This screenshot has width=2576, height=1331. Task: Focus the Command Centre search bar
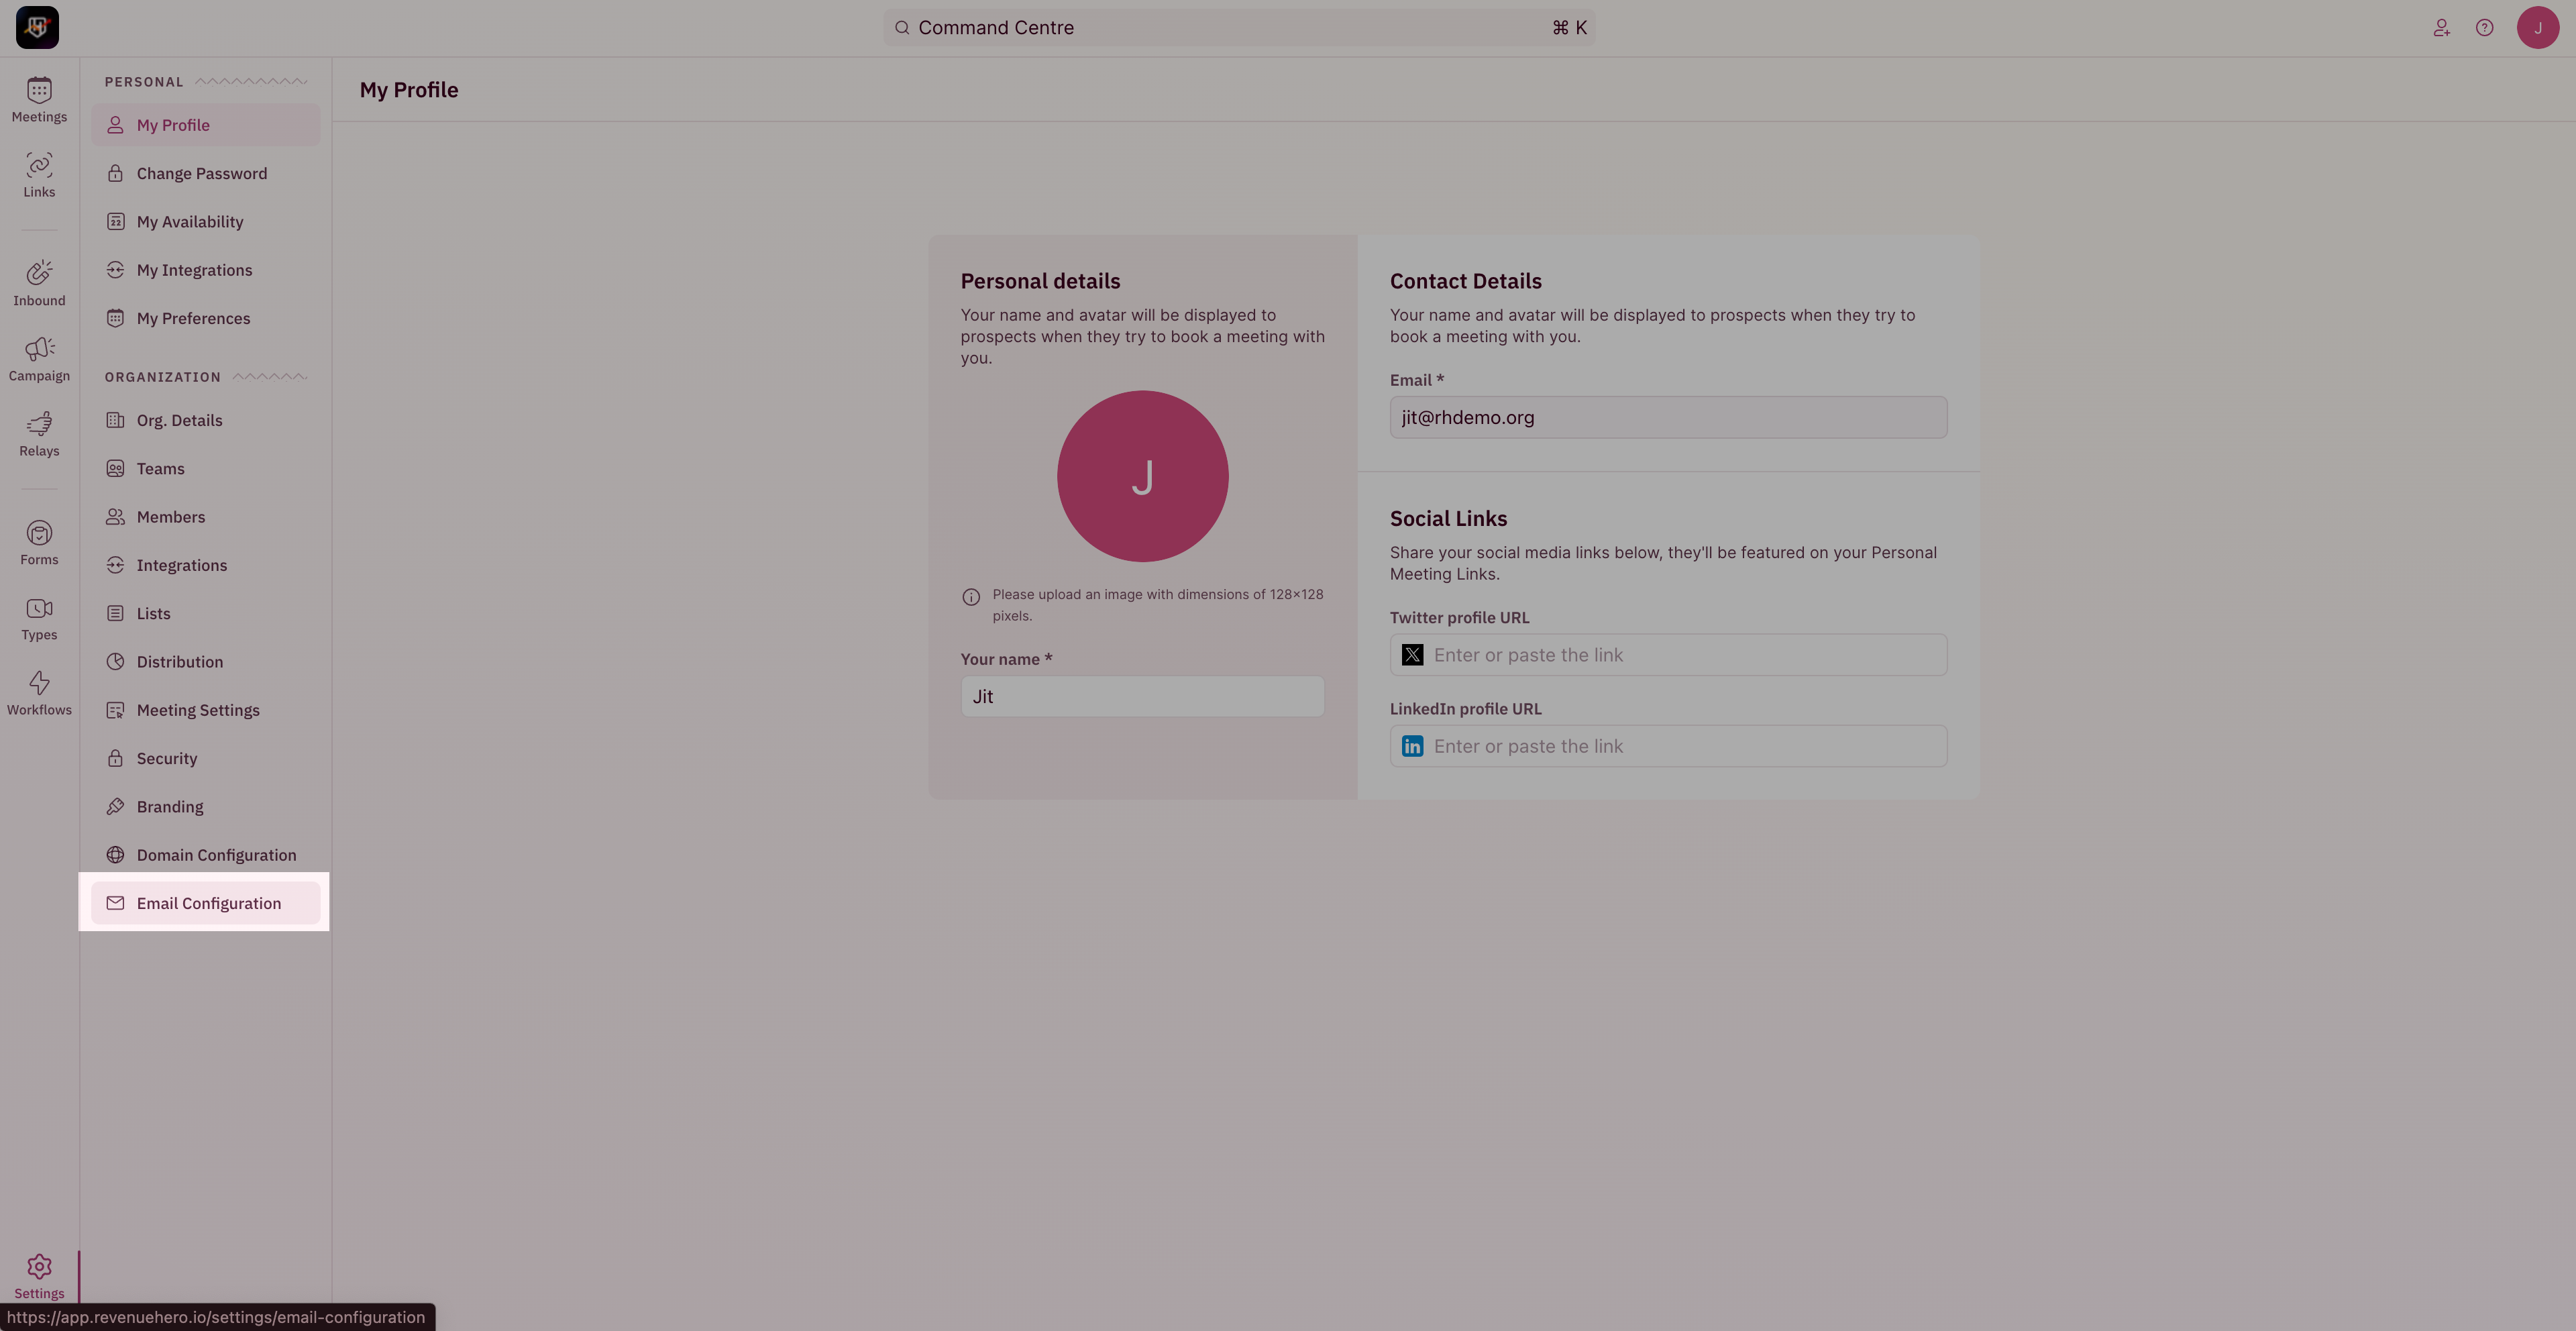click(1238, 28)
